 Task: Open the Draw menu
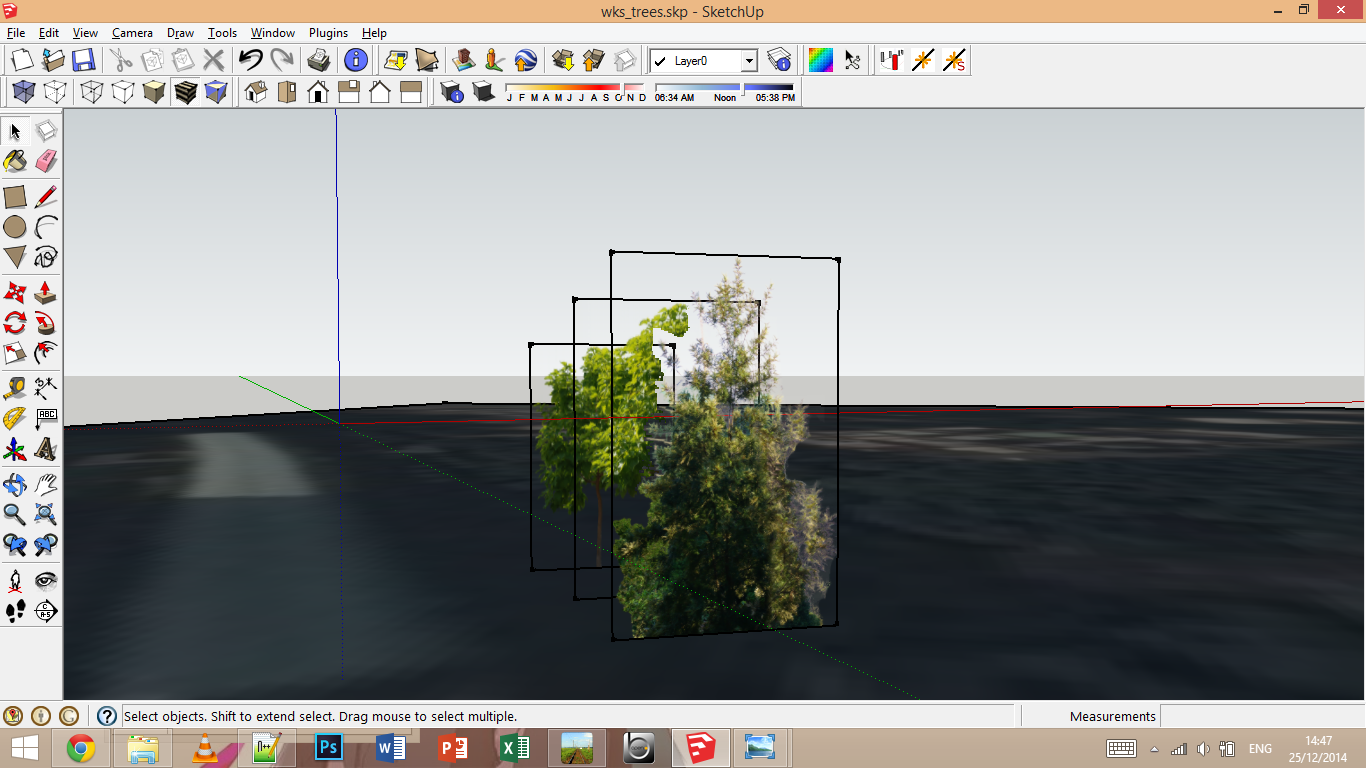point(180,33)
